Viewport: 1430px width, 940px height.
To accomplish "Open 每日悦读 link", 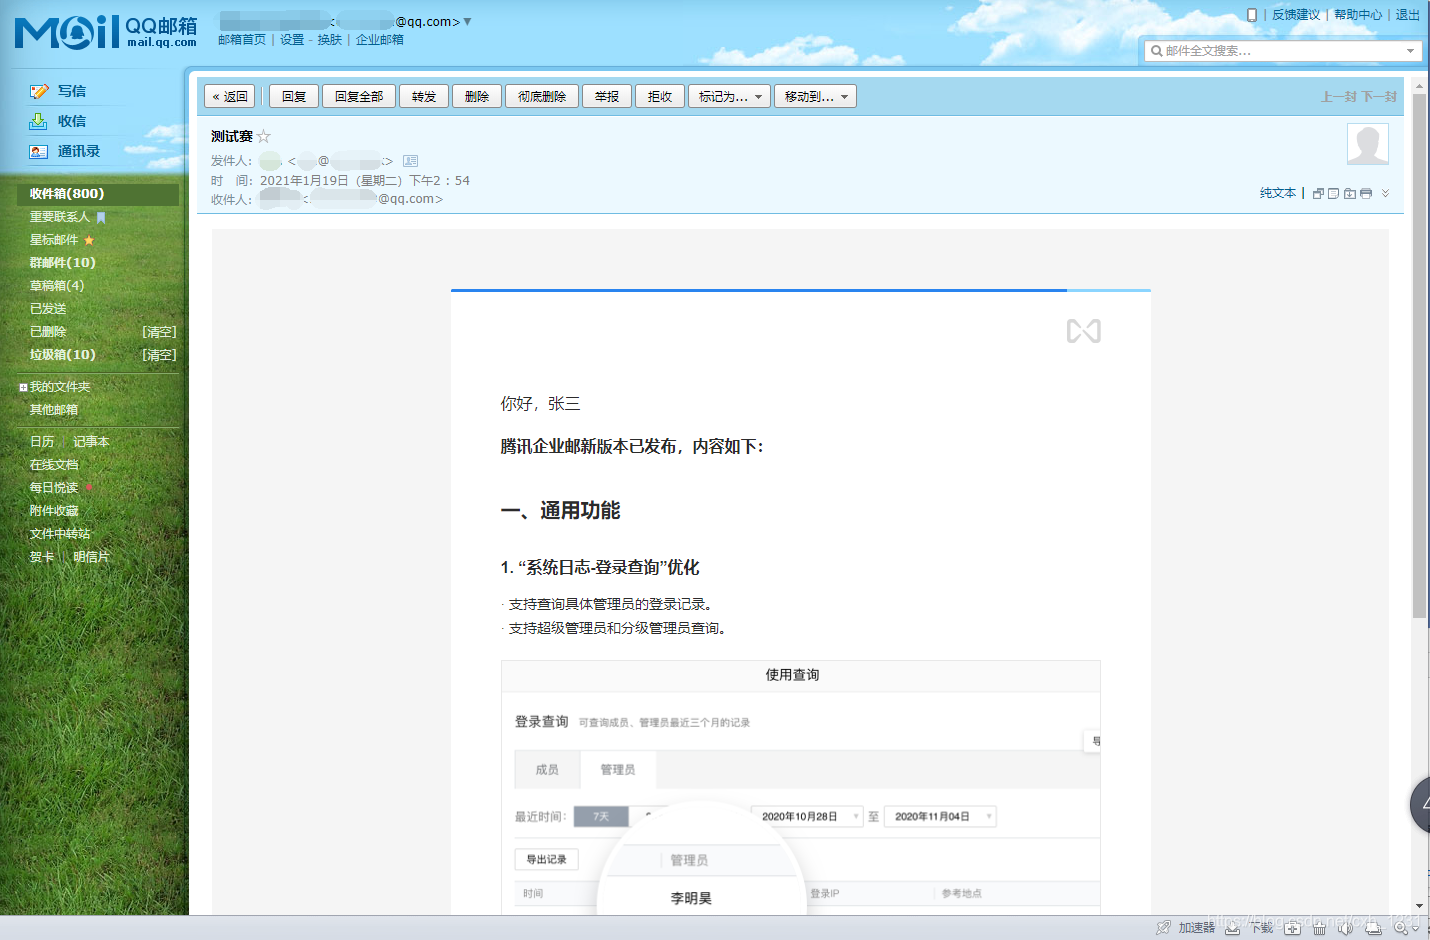I will pyautogui.click(x=54, y=488).
